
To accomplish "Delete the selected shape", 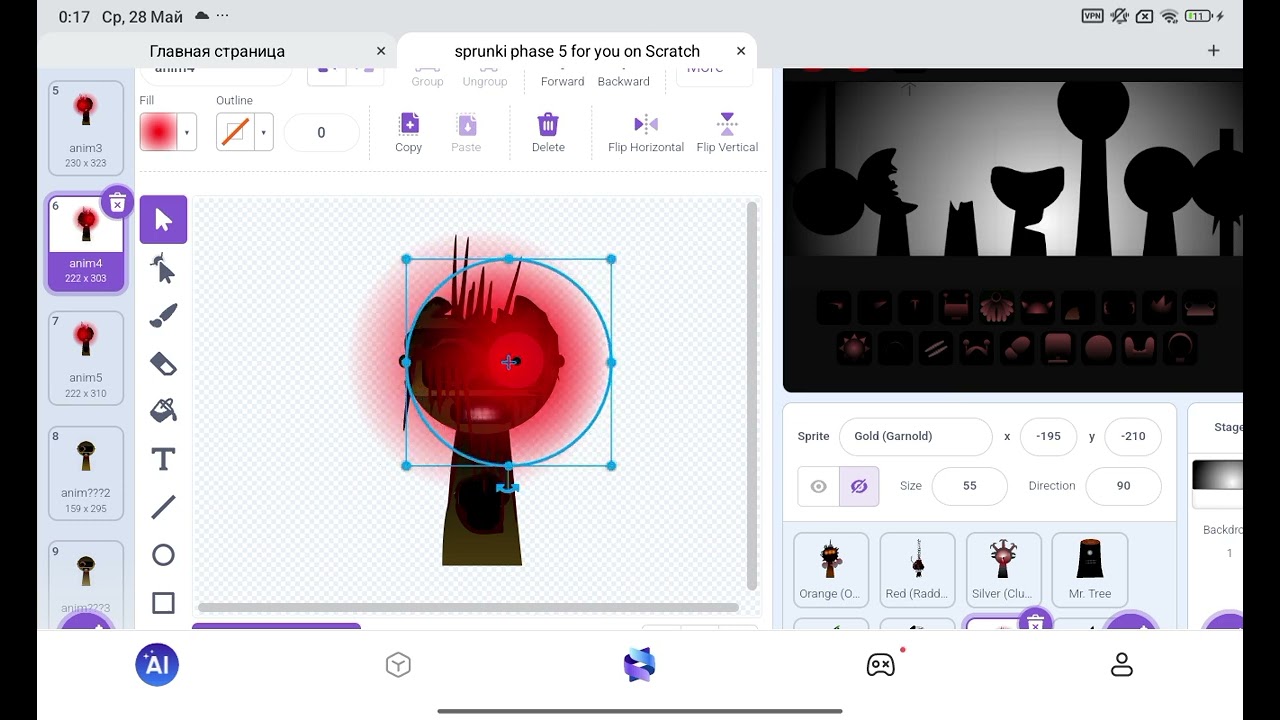I will tap(548, 133).
